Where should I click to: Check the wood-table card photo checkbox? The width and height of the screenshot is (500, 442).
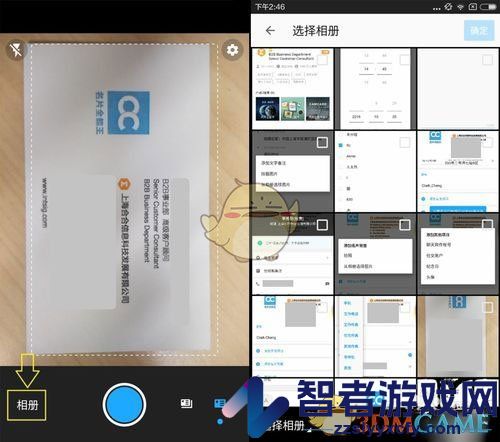[487, 307]
